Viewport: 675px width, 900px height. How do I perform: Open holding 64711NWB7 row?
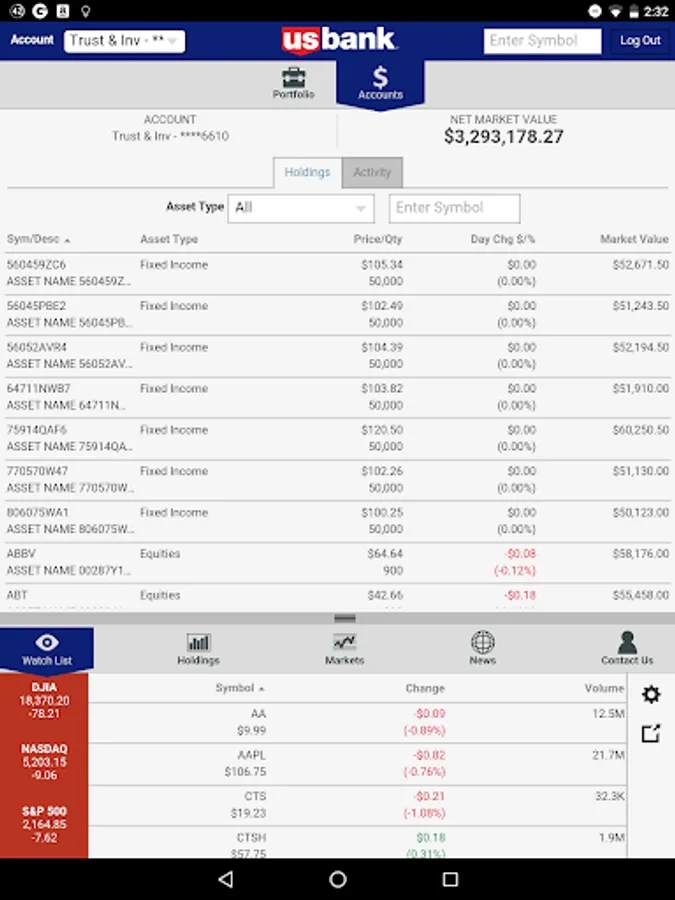pos(338,397)
